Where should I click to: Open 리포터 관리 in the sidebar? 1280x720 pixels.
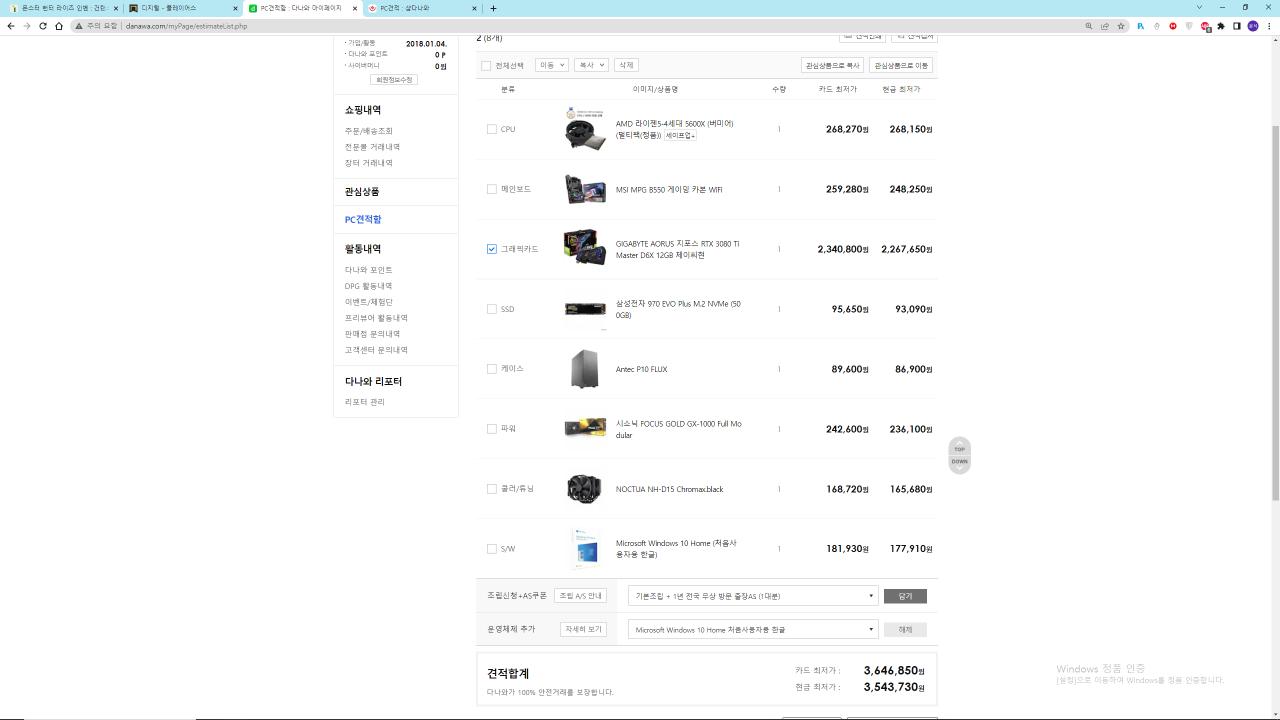point(365,402)
